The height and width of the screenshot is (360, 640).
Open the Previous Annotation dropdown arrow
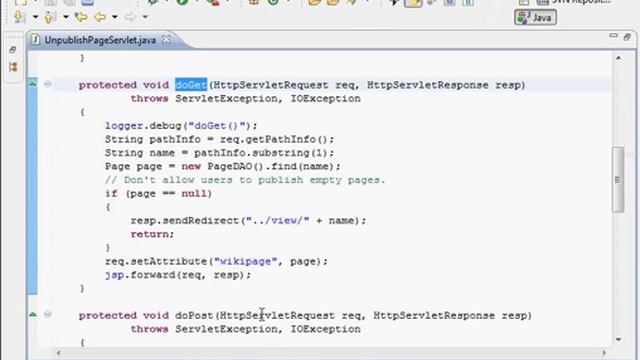tap(65, 17)
